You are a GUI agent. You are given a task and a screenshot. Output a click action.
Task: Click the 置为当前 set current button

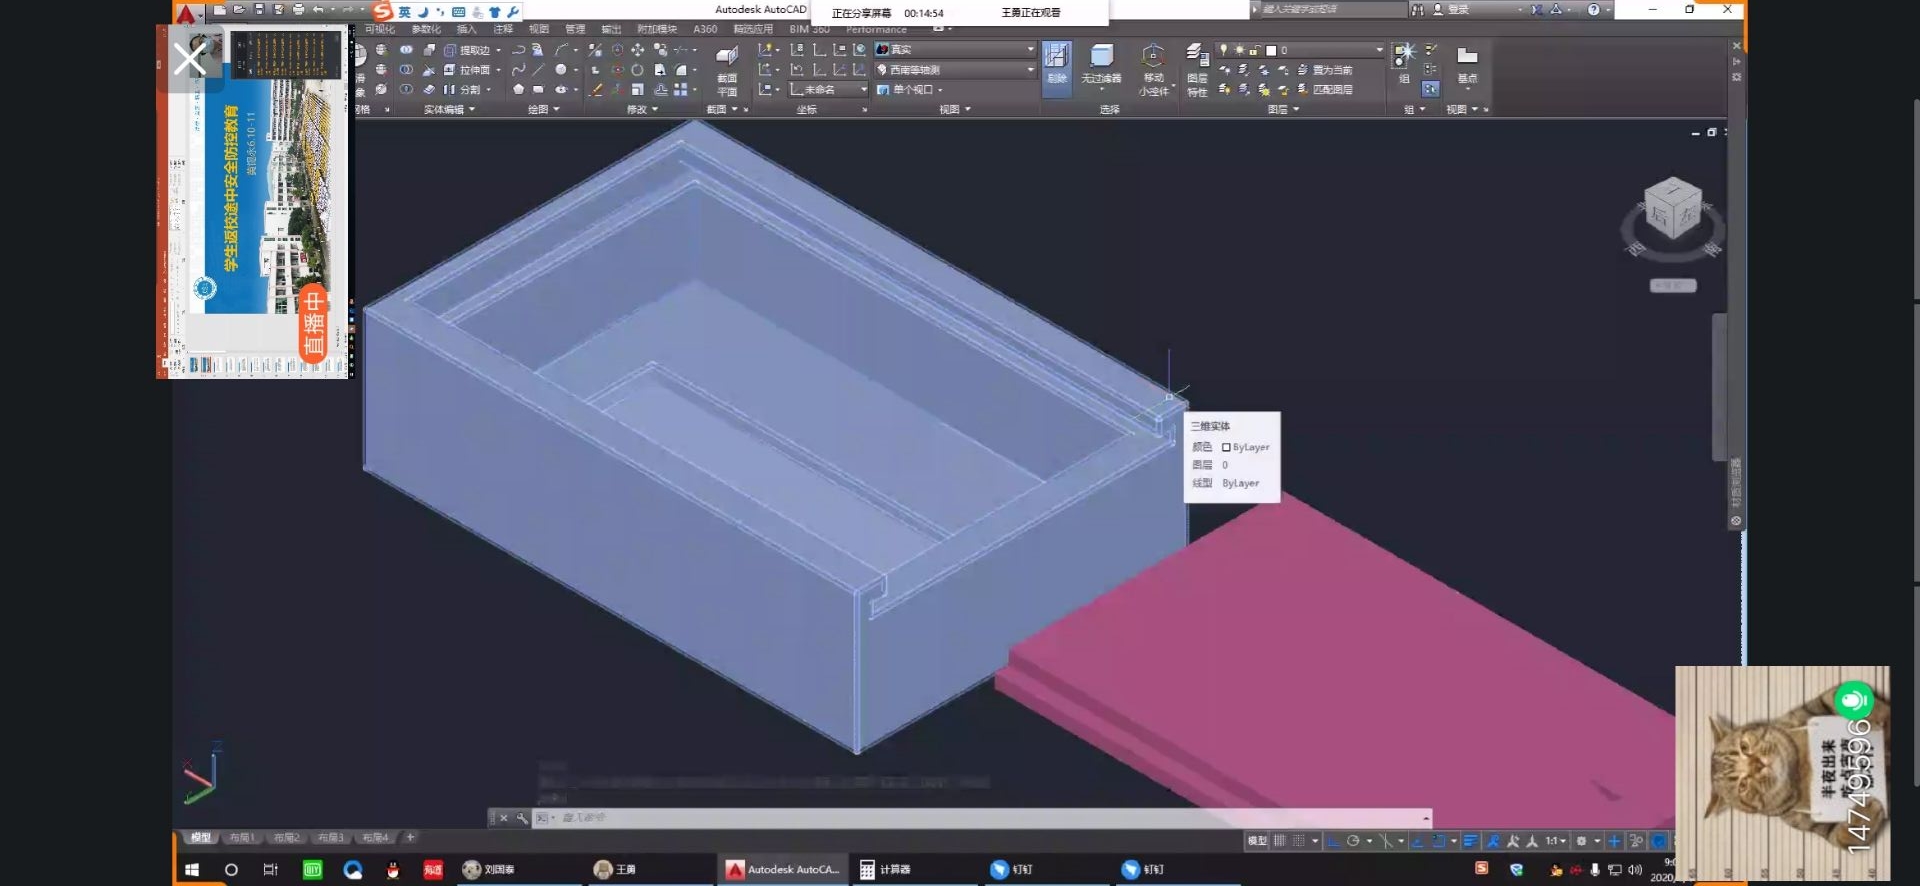pos(1331,70)
